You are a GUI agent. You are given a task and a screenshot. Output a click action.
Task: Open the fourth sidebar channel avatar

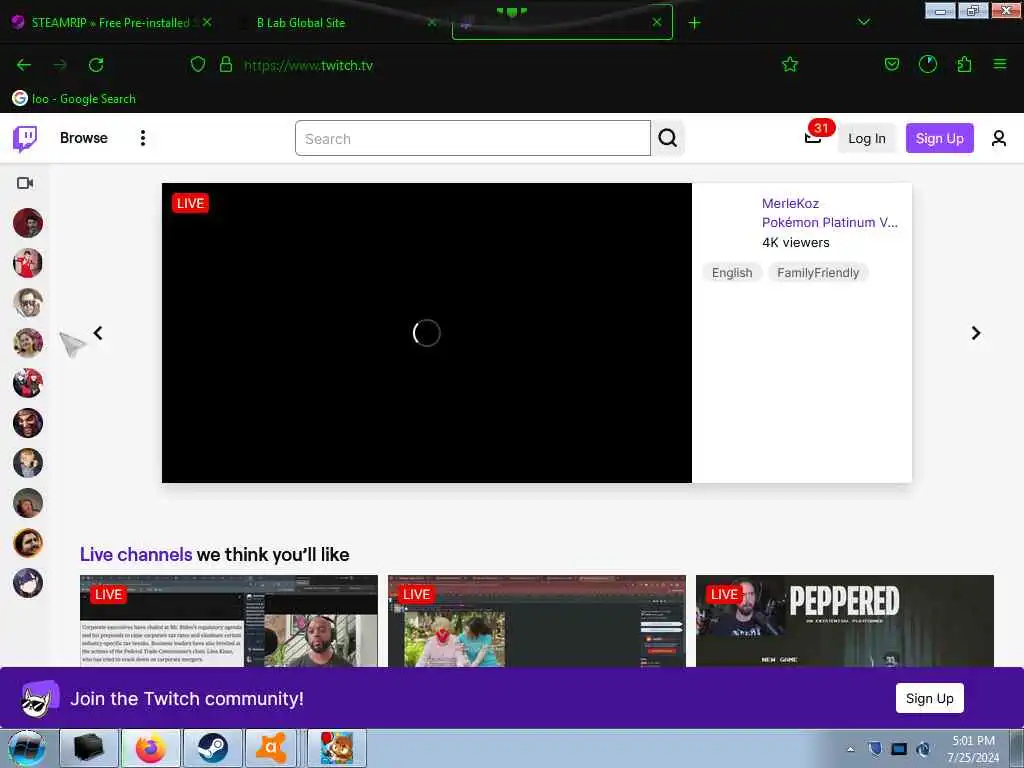coord(27,343)
